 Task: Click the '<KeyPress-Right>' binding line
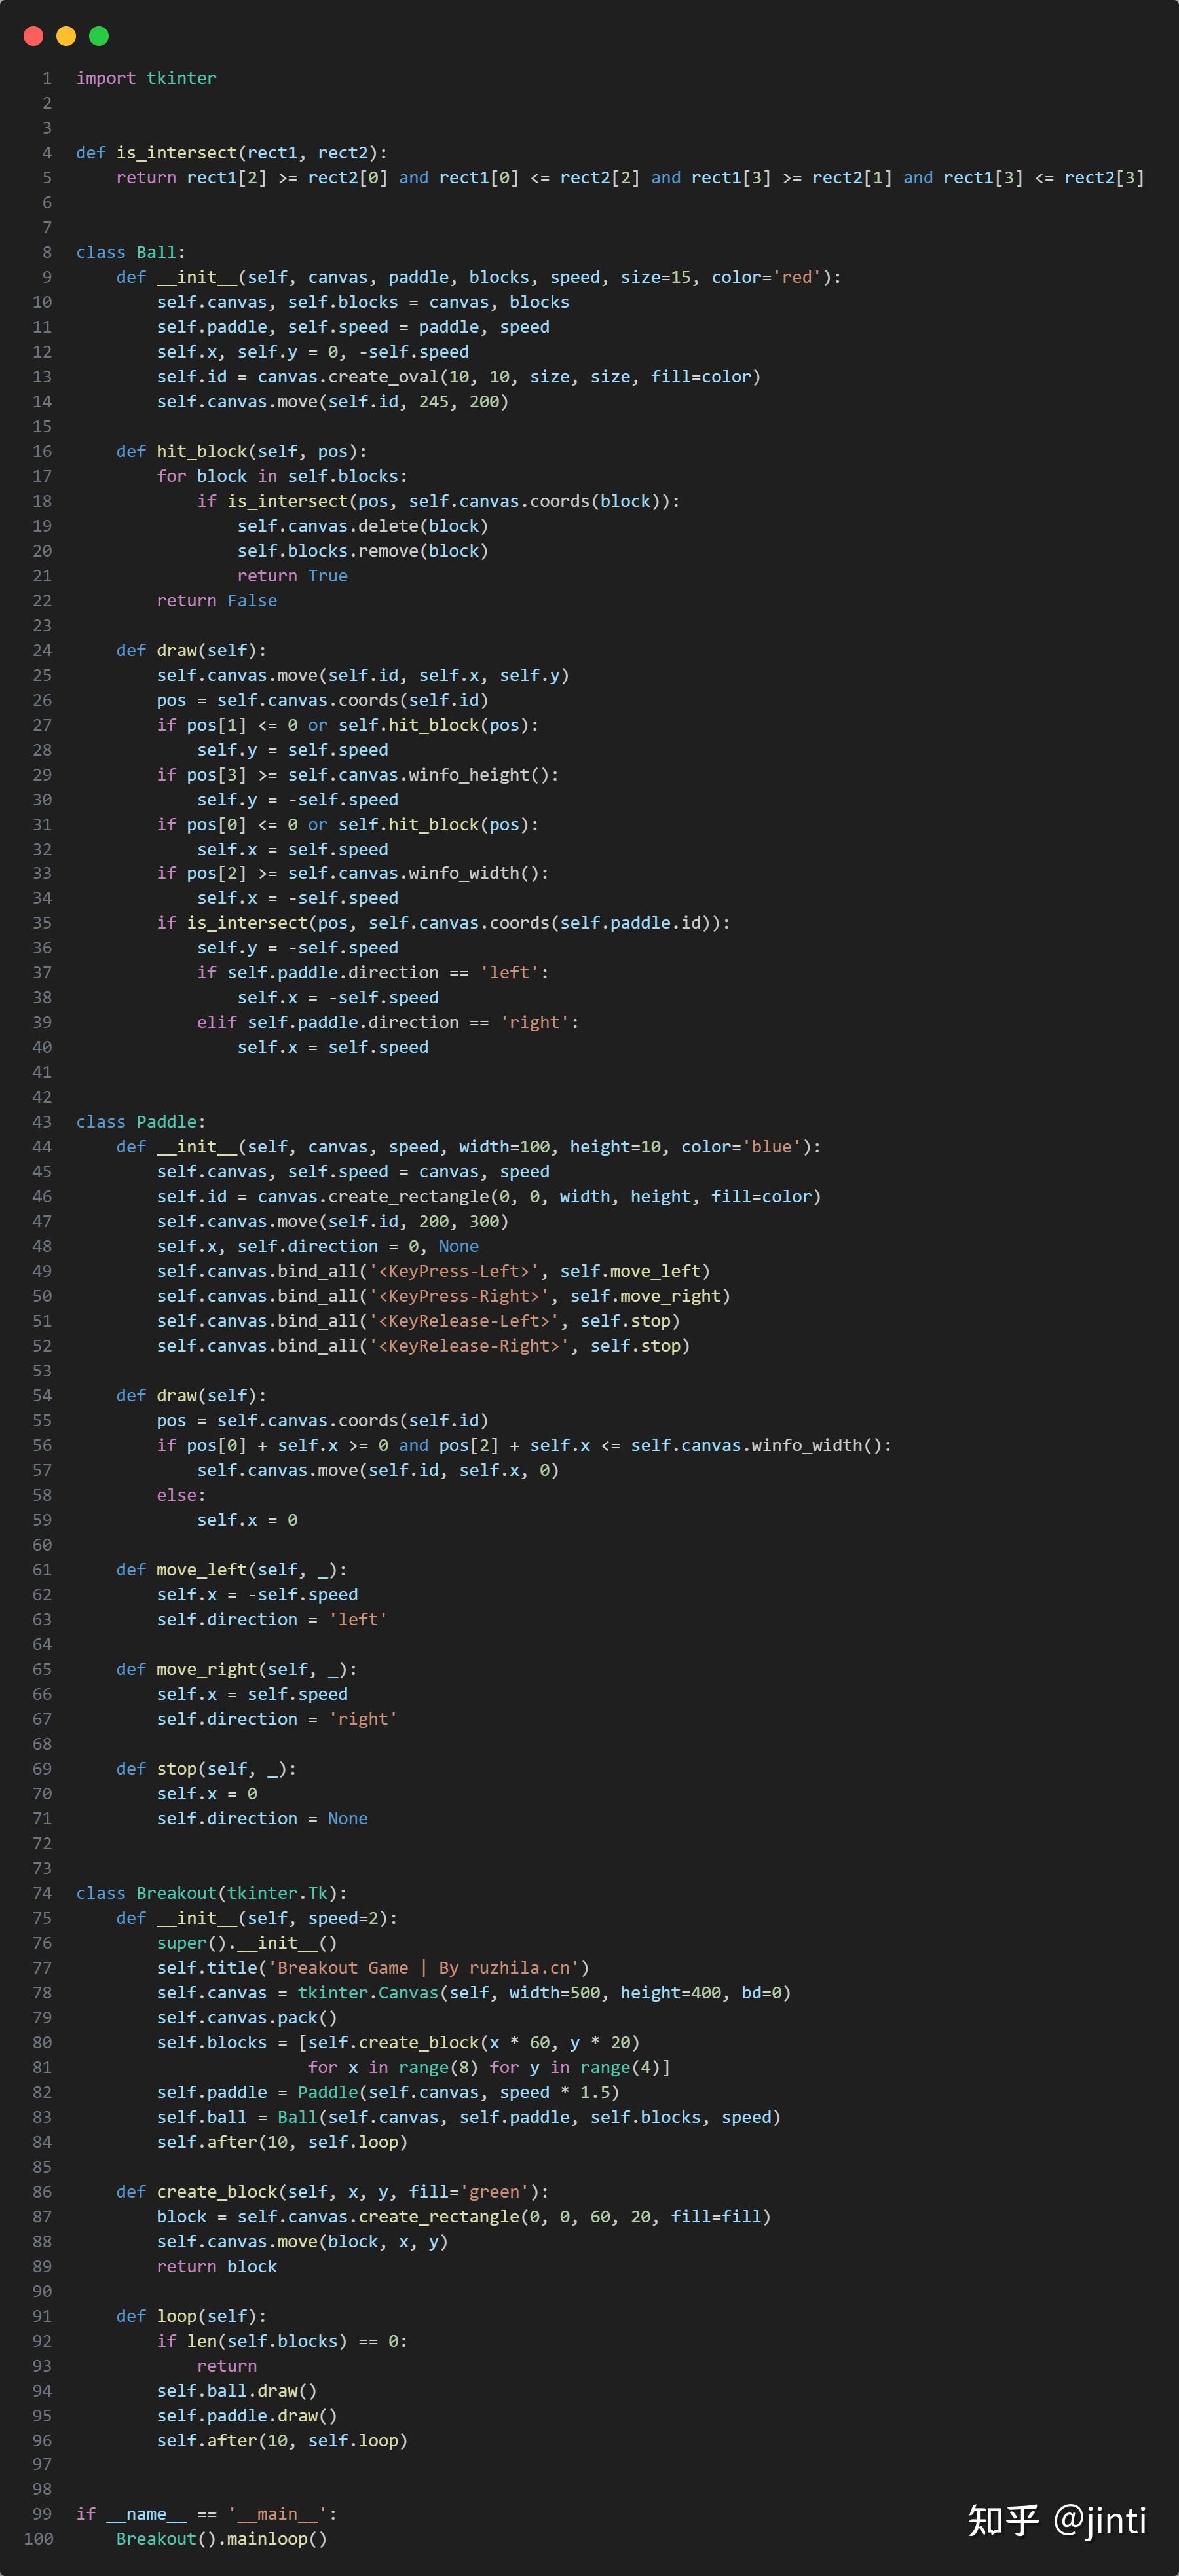(444, 1296)
